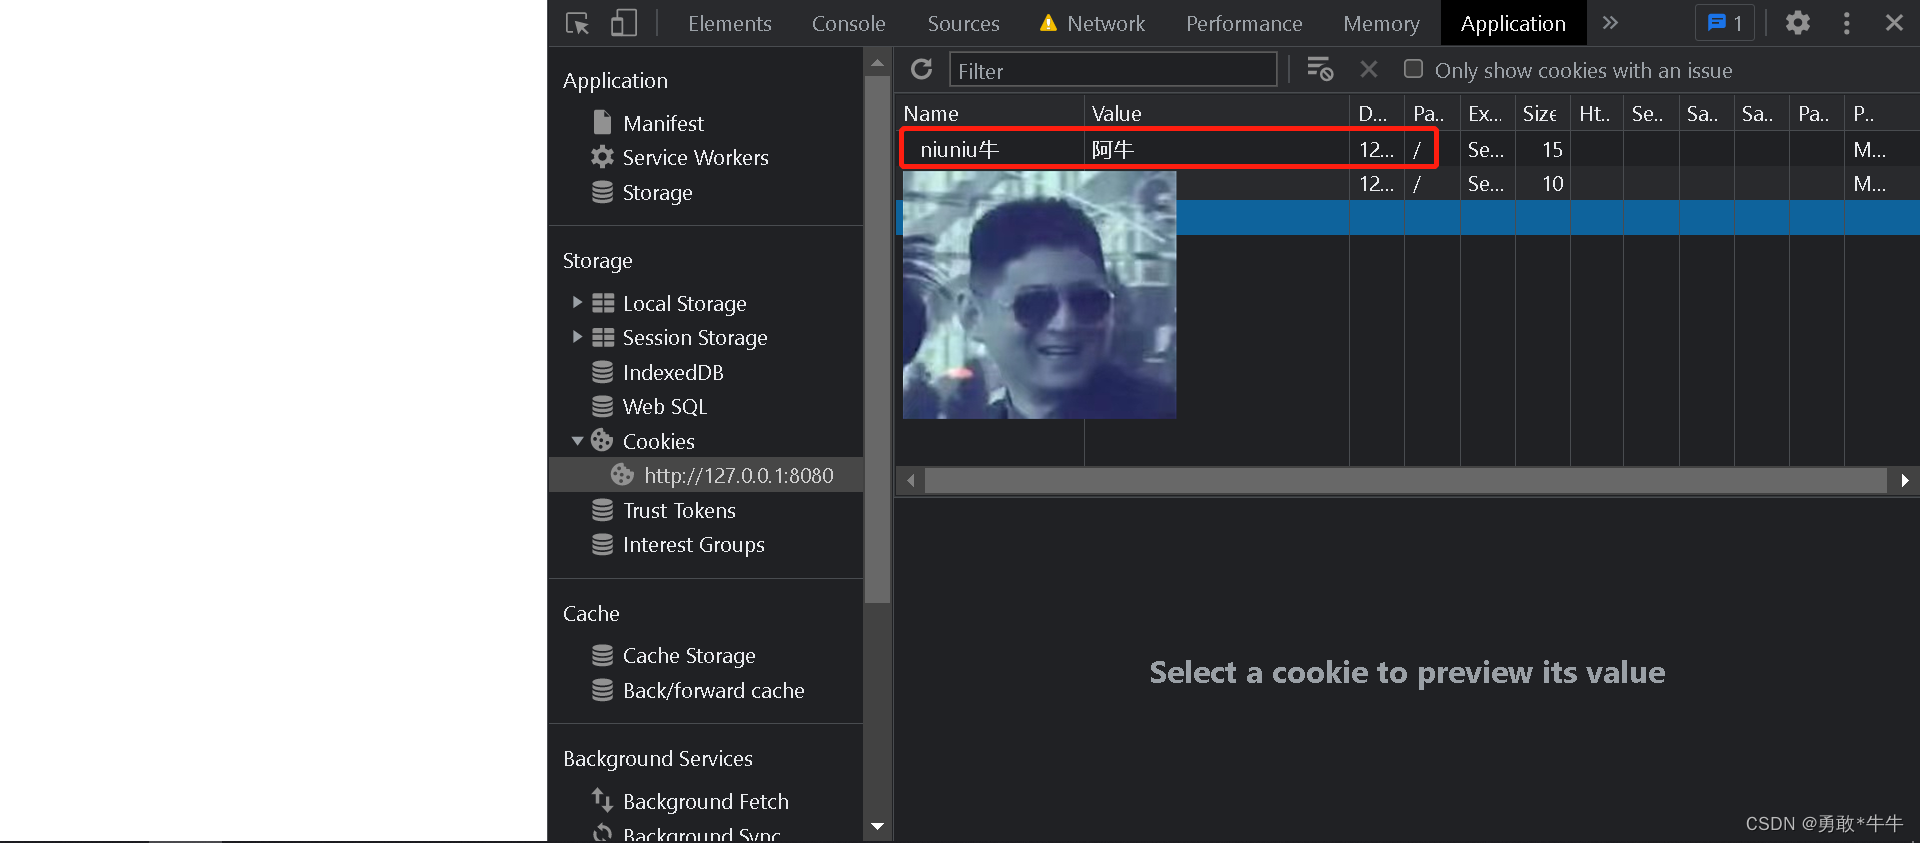This screenshot has width=1920, height=843.
Task: Select the niuniu牛 cookie row
Action: click(x=1000, y=150)
